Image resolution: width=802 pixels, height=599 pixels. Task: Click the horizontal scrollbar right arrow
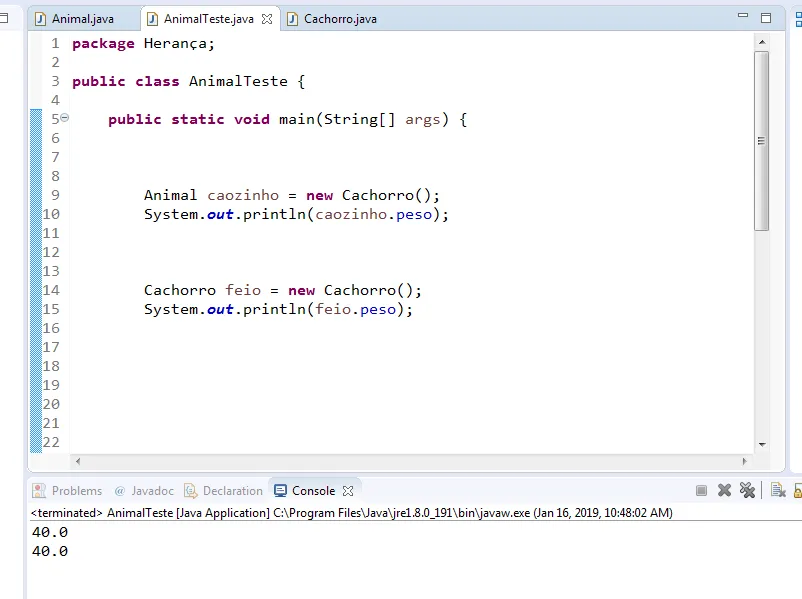point(744,461)
